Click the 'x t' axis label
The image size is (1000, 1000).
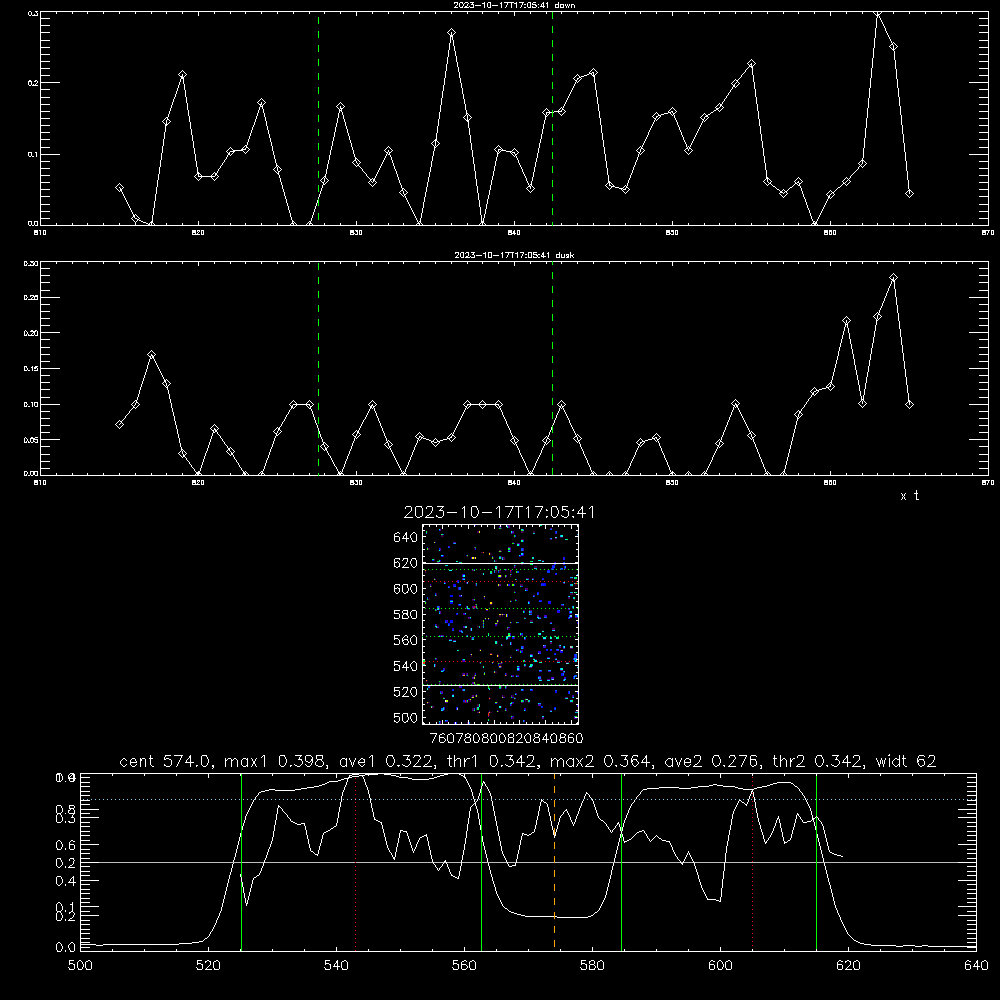(910, 496)
